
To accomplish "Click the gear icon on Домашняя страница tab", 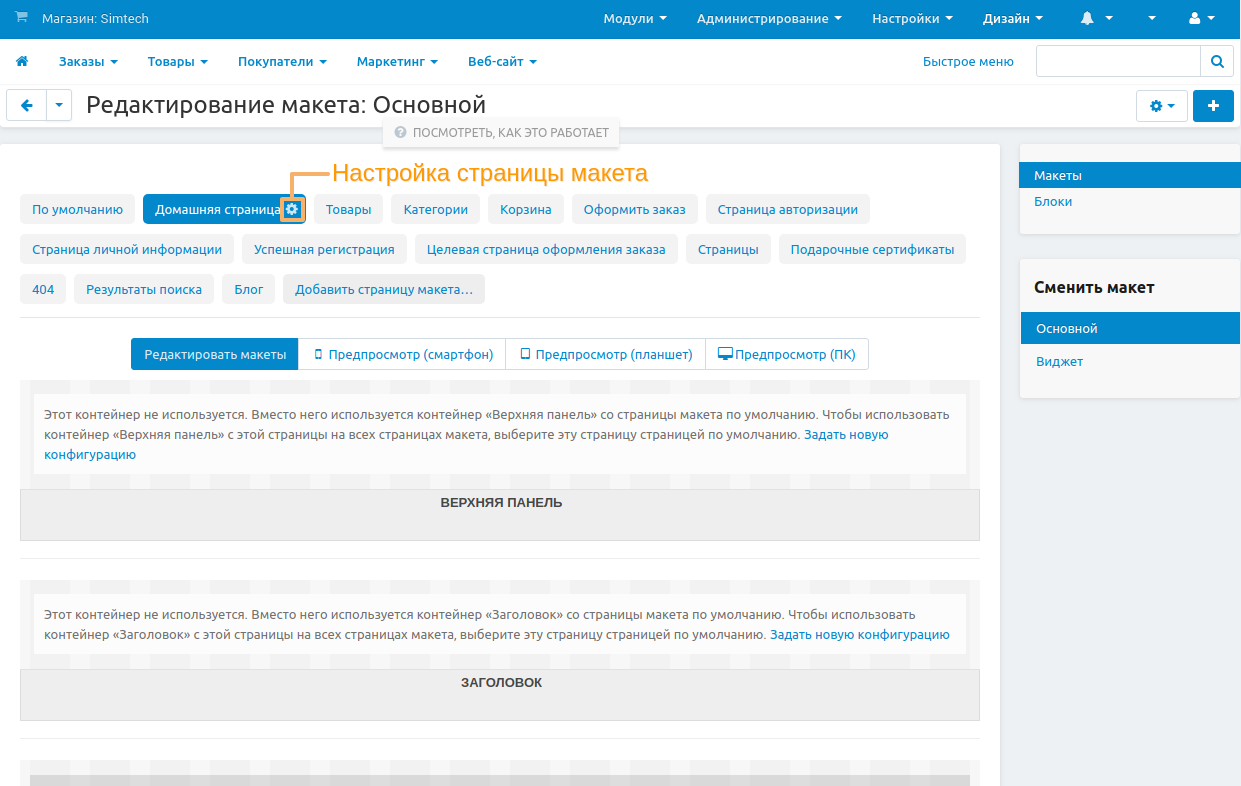I will [x=291, y=209].
